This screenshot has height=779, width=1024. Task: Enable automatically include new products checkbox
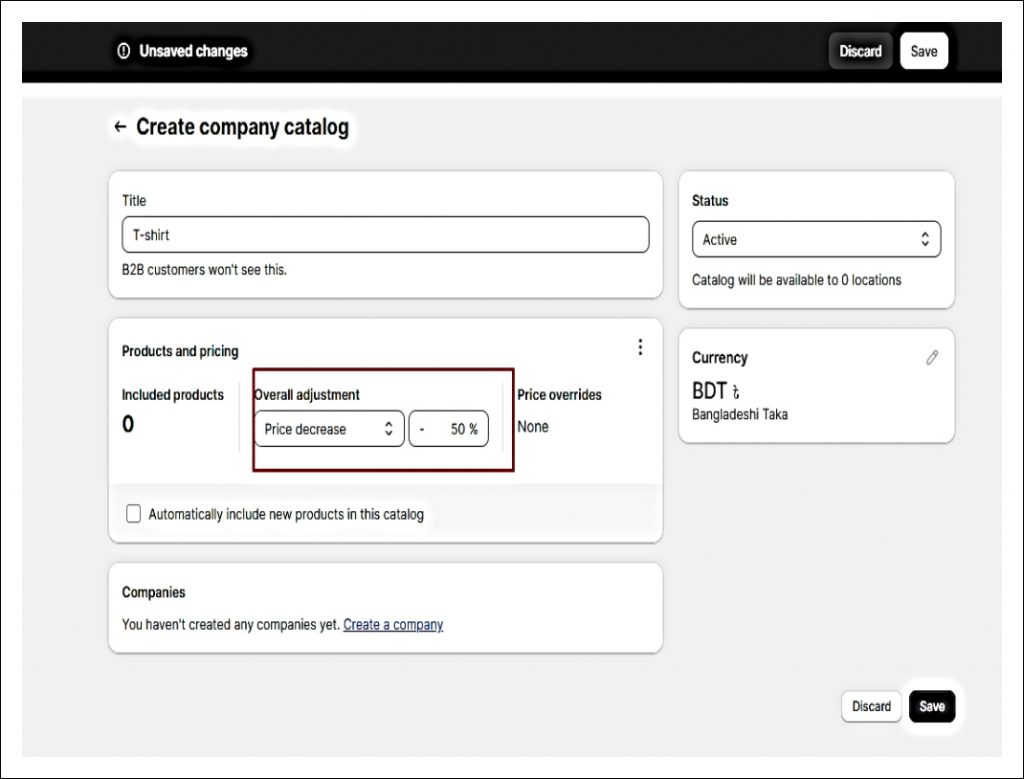(x=133, y=513)
